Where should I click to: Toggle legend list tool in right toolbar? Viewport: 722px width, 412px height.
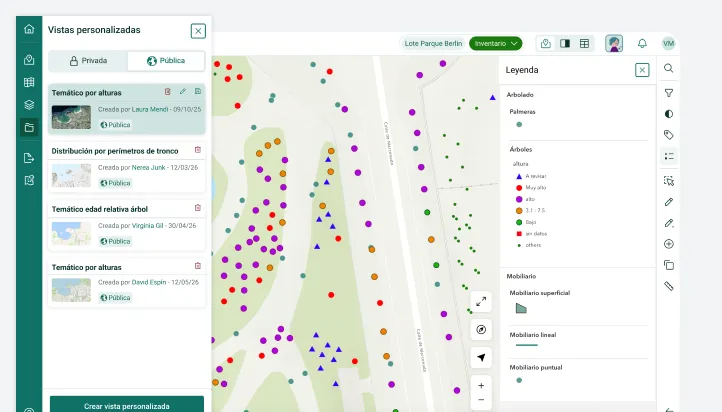[669, 157]
